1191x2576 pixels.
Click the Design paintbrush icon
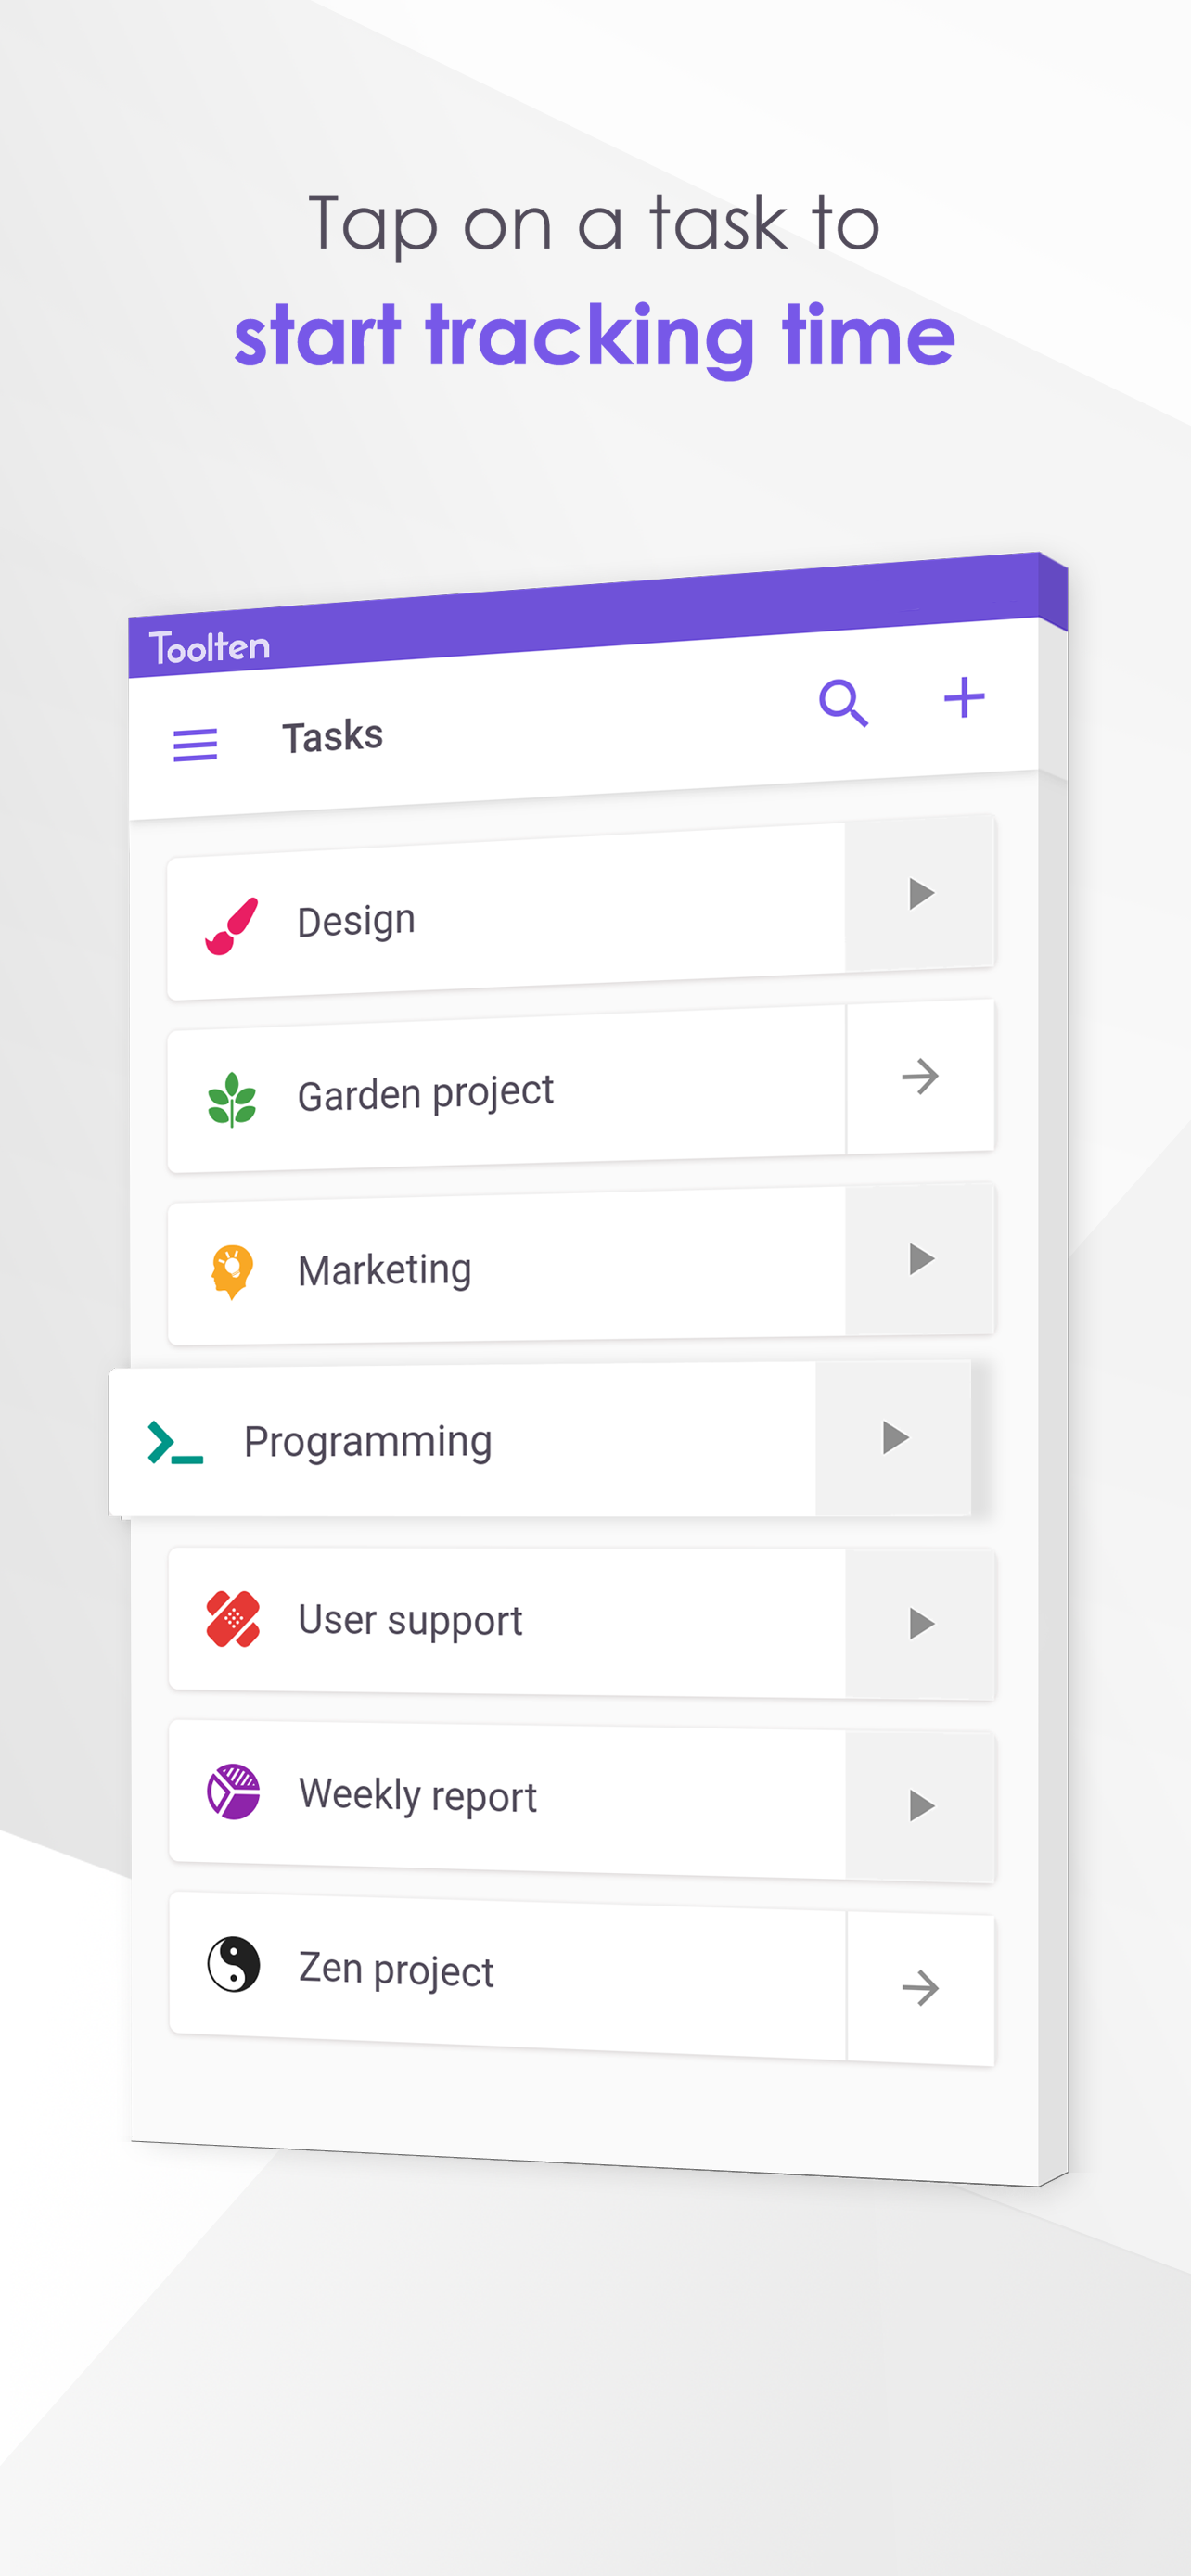click(x=232, y=925)
